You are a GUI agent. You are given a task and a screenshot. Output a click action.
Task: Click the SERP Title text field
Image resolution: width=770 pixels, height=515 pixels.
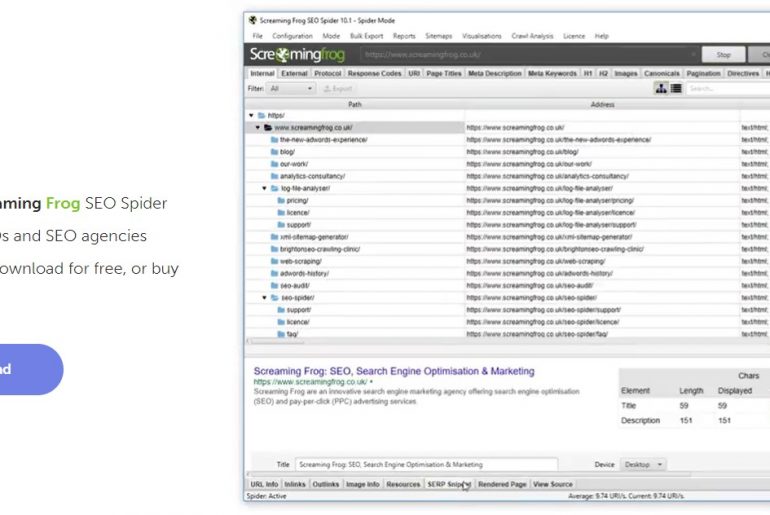pos(426,464)
